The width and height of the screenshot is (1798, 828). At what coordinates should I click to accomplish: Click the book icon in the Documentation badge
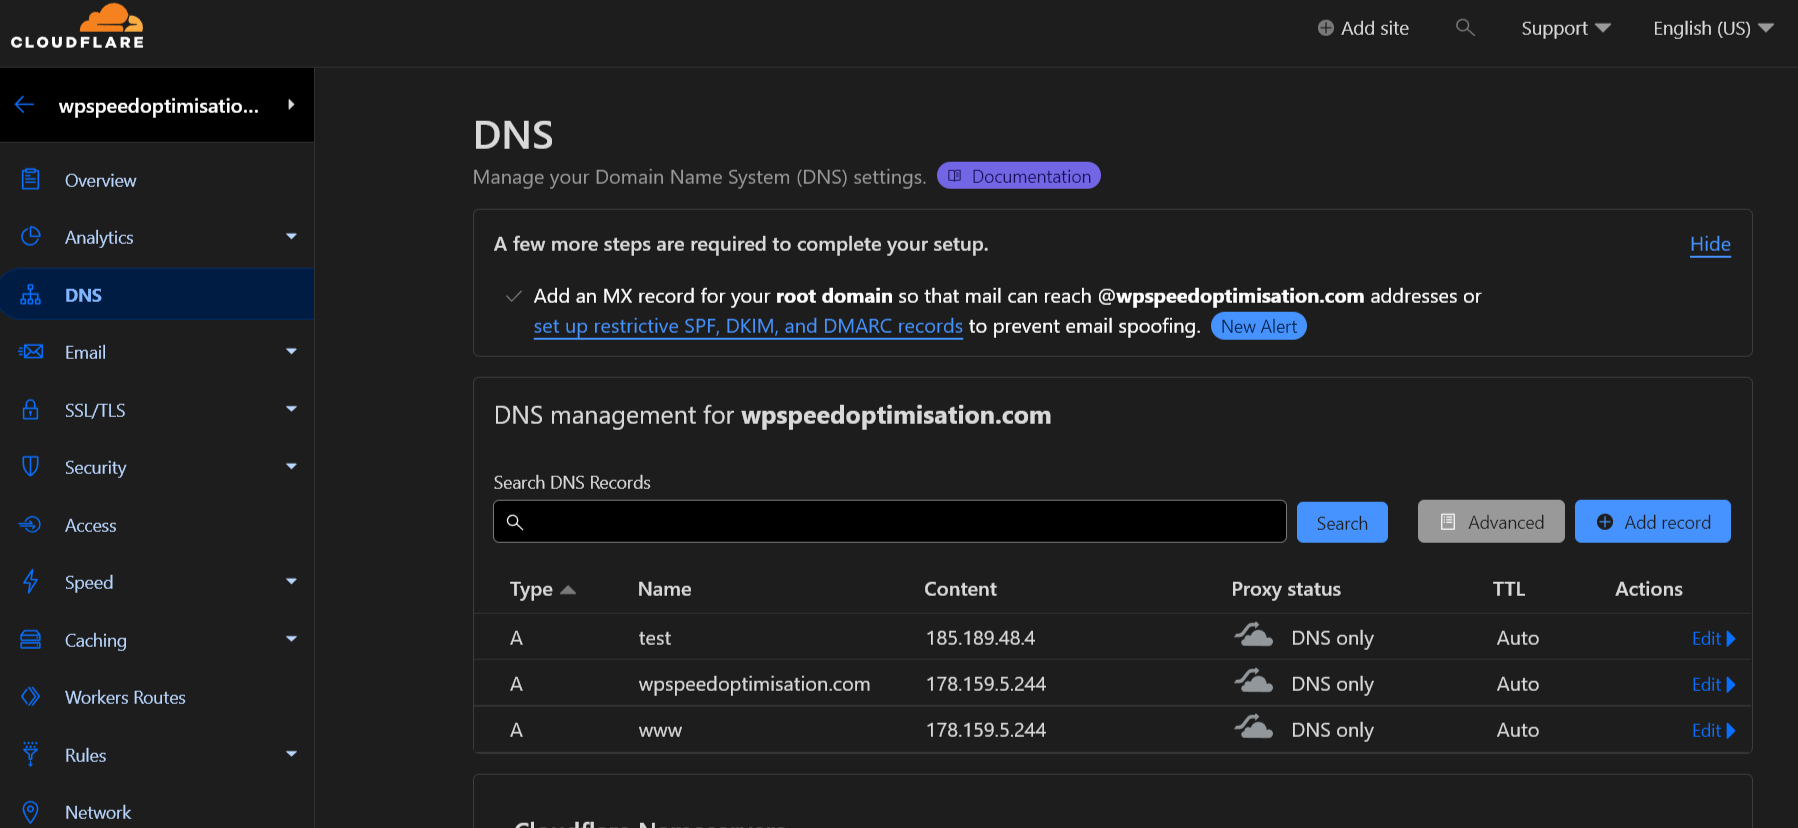[x=955, y=176]
